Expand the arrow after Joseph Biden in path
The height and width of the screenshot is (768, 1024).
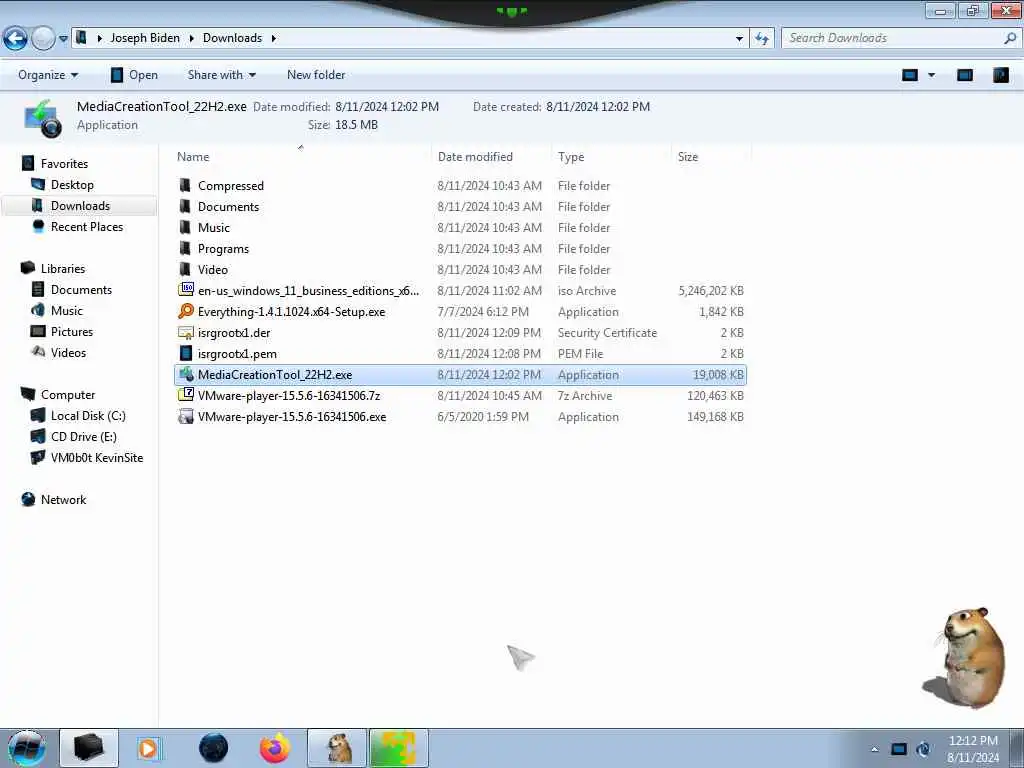(x=191, y=38)
